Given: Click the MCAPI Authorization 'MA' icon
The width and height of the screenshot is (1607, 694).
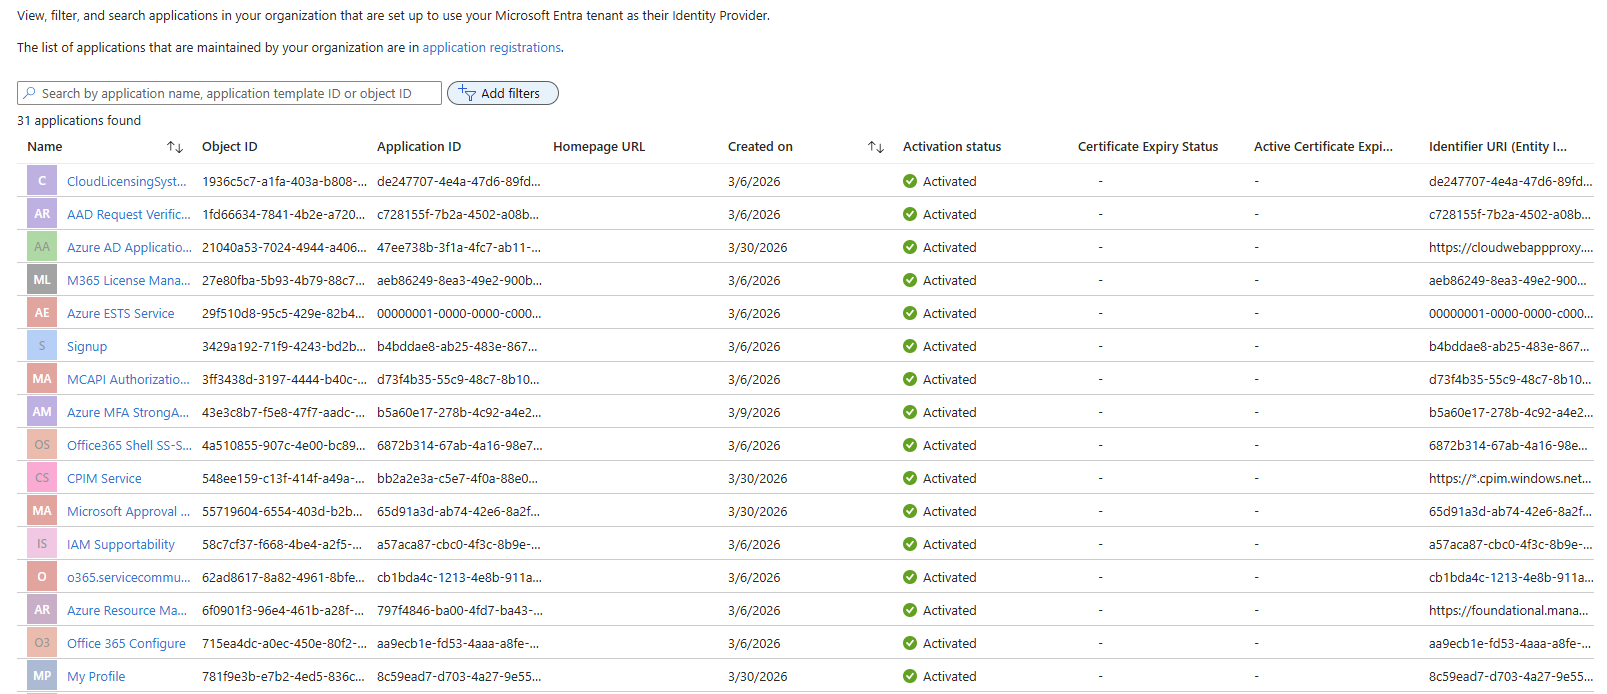Looking at the screenshot, I should (42, 379).
